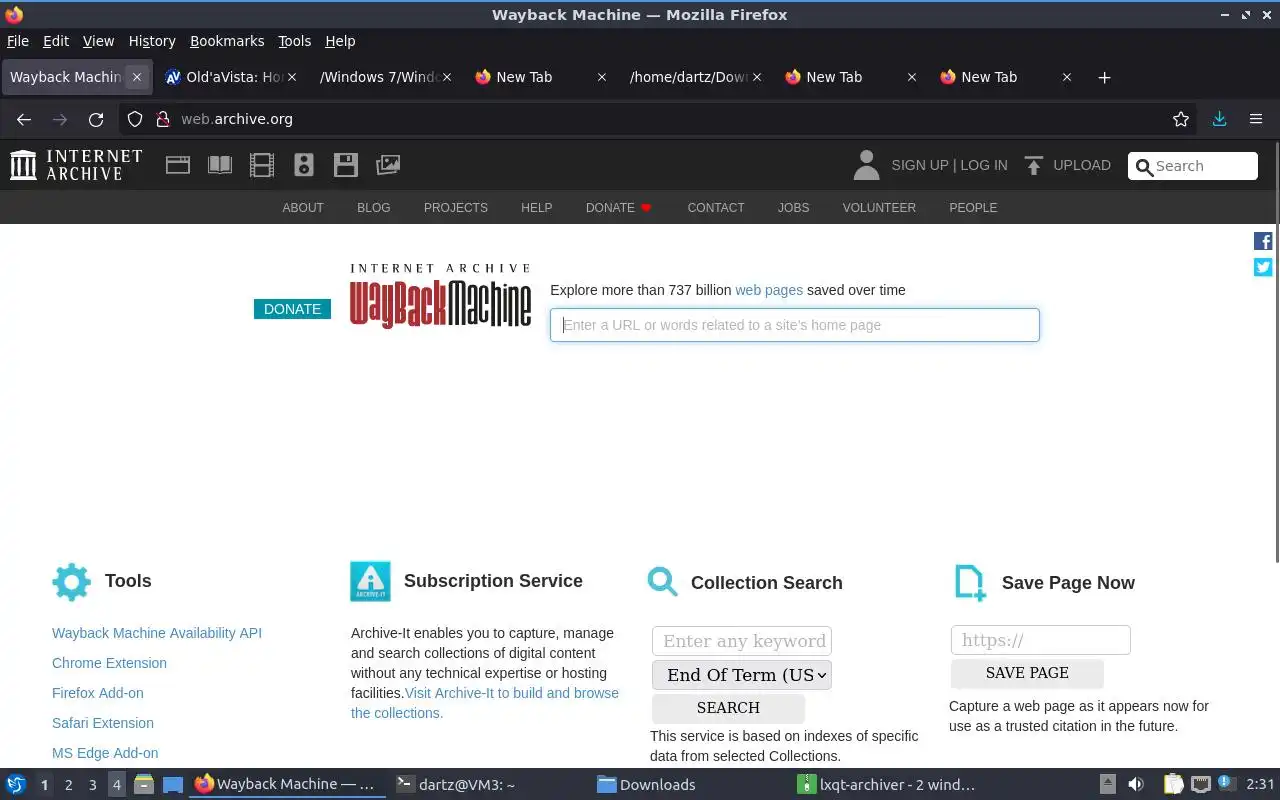This screenshot has width=1280, height=800.
Task: Open Wayback Machine Availability API link
Action: click(157, 633)
